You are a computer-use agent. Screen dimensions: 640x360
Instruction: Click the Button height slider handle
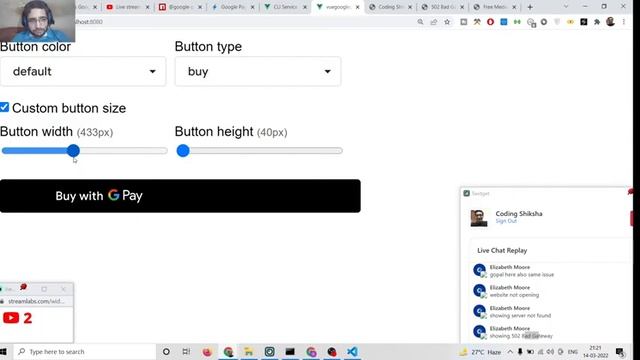tap(183, 151)
